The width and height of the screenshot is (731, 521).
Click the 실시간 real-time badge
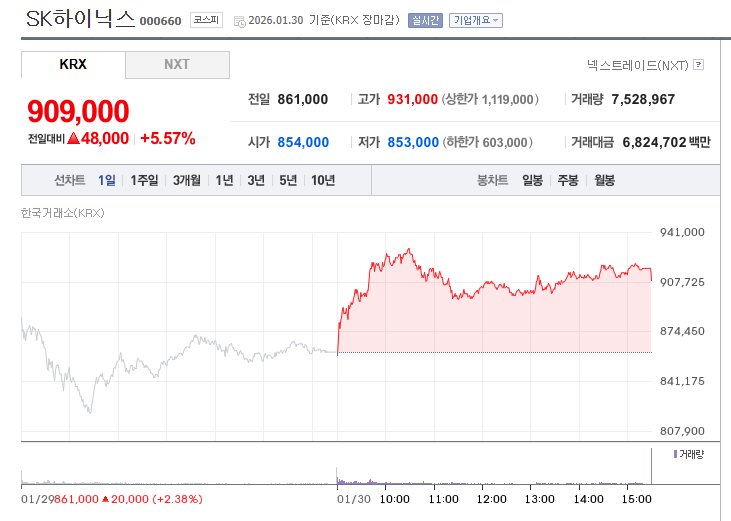pyautogui.click(x=425, y=20)
